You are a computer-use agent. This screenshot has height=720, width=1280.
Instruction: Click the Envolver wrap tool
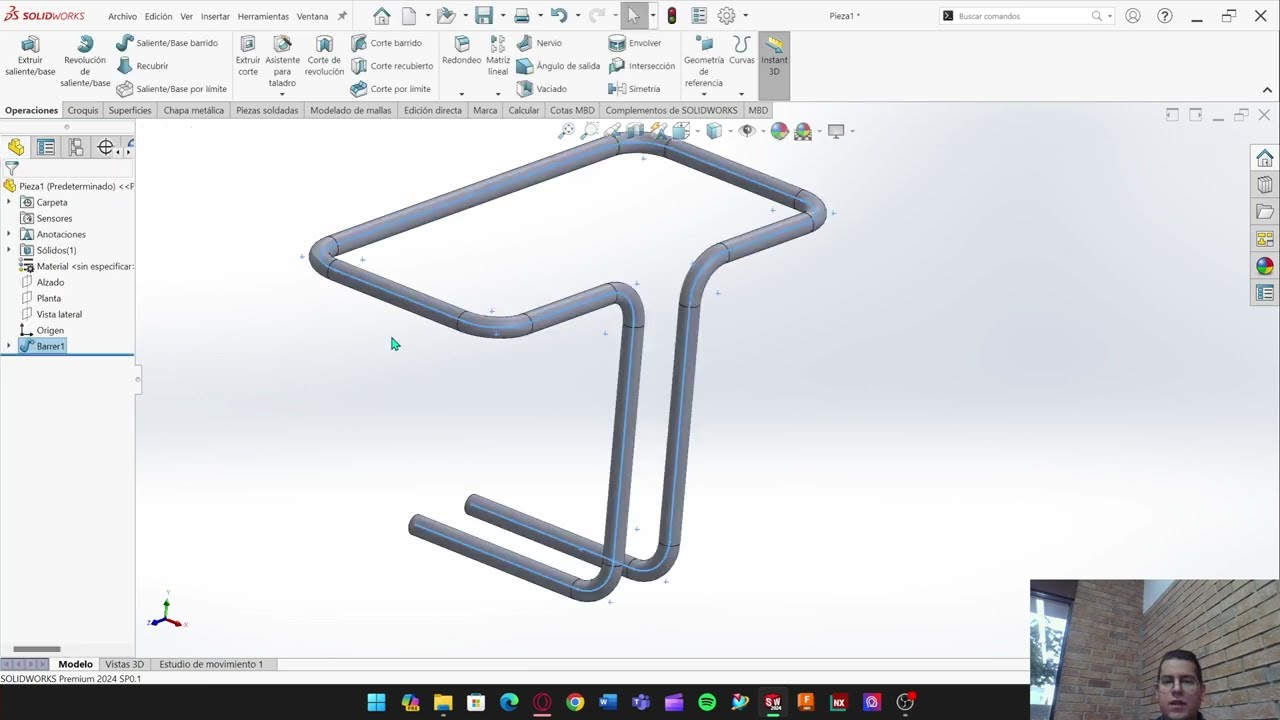point(635,43)
